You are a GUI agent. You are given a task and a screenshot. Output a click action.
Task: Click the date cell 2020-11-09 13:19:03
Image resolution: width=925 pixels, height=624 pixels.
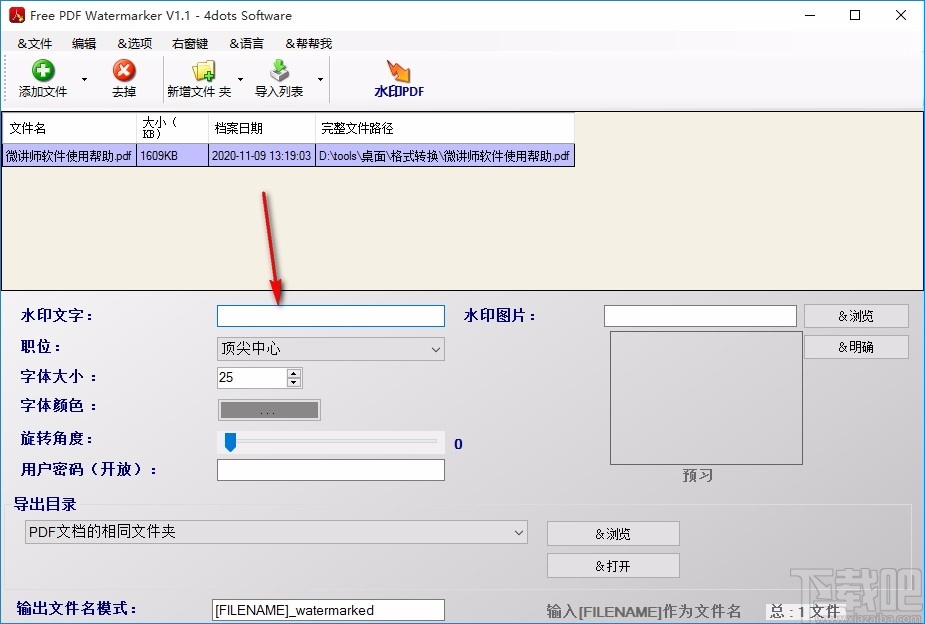point(262,156)
